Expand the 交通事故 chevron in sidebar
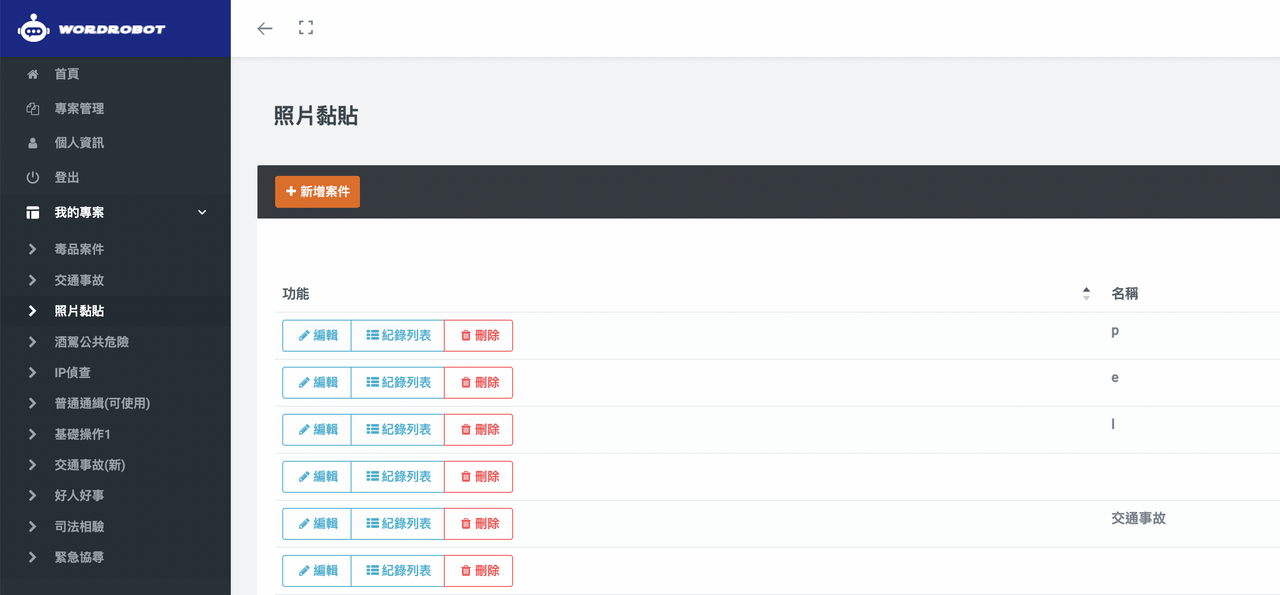Screen dimensions: 1280x595 point(33,280)
